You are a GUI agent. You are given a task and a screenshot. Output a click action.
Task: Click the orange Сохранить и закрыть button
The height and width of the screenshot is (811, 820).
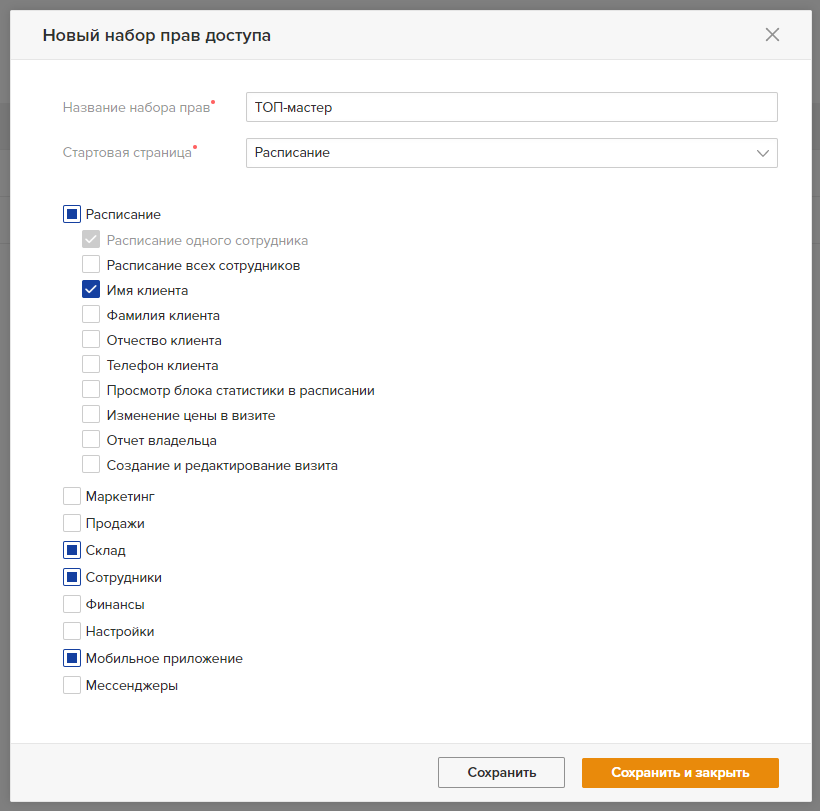[x=680, y=772]
